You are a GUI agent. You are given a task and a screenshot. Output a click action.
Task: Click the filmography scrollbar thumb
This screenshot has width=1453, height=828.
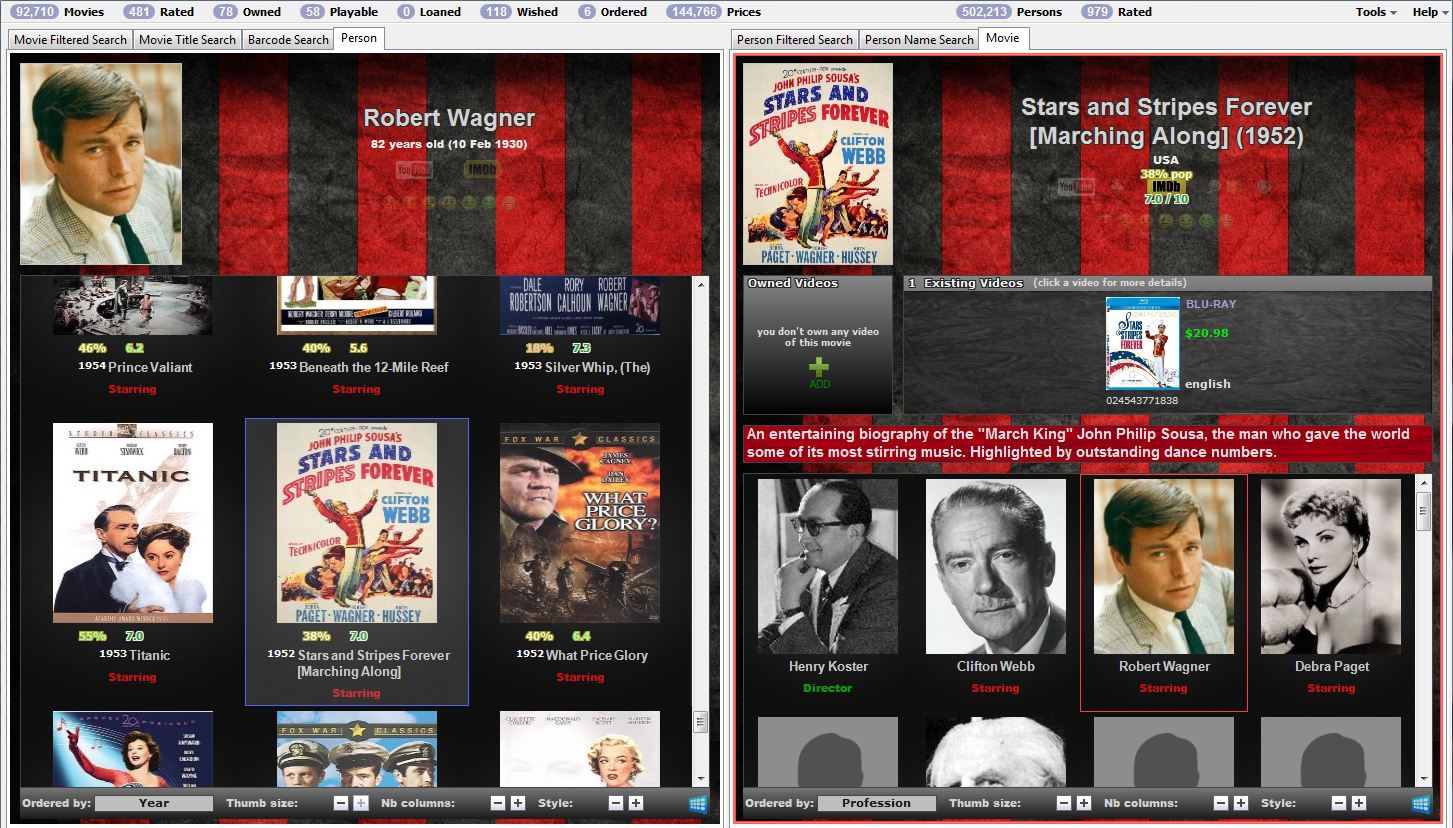click(x=700, y=721)
